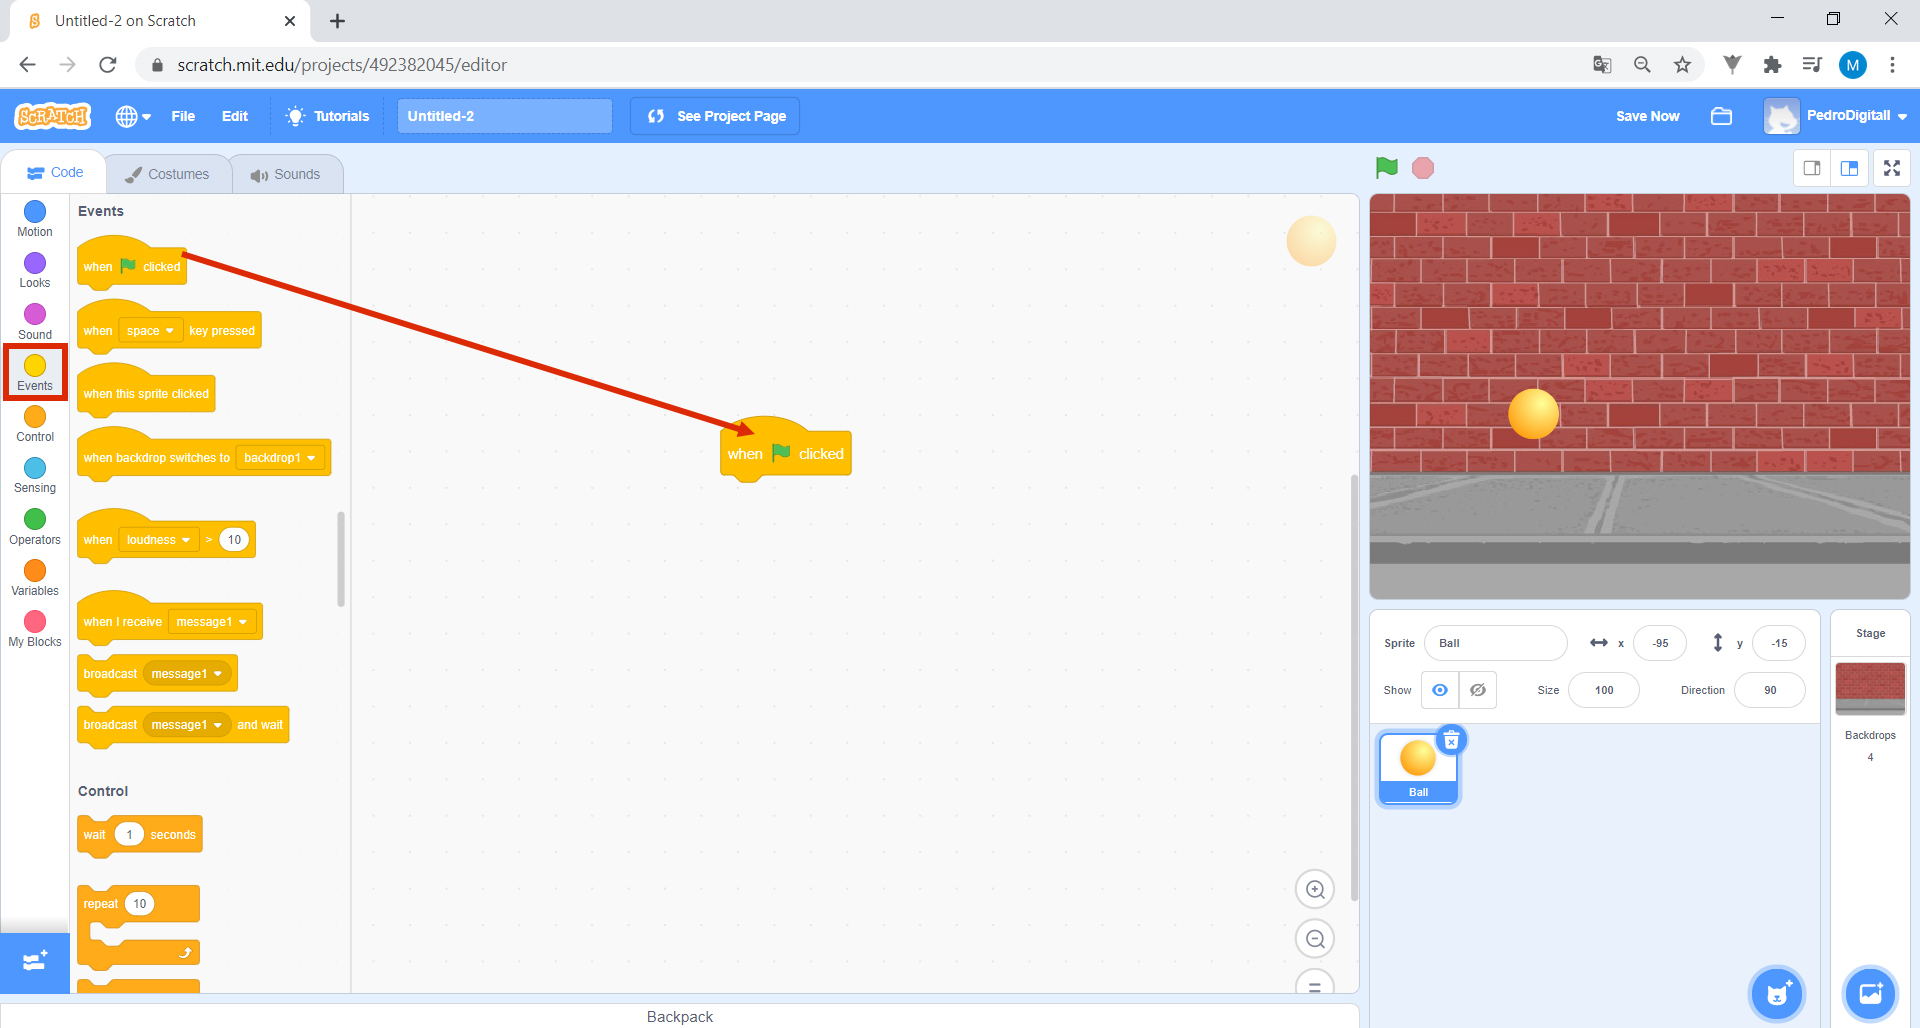The width and height of the screenshot is (1920, 1028).
Task: Hide the sprite with crossed-eye button
Action: point(1478,690)
